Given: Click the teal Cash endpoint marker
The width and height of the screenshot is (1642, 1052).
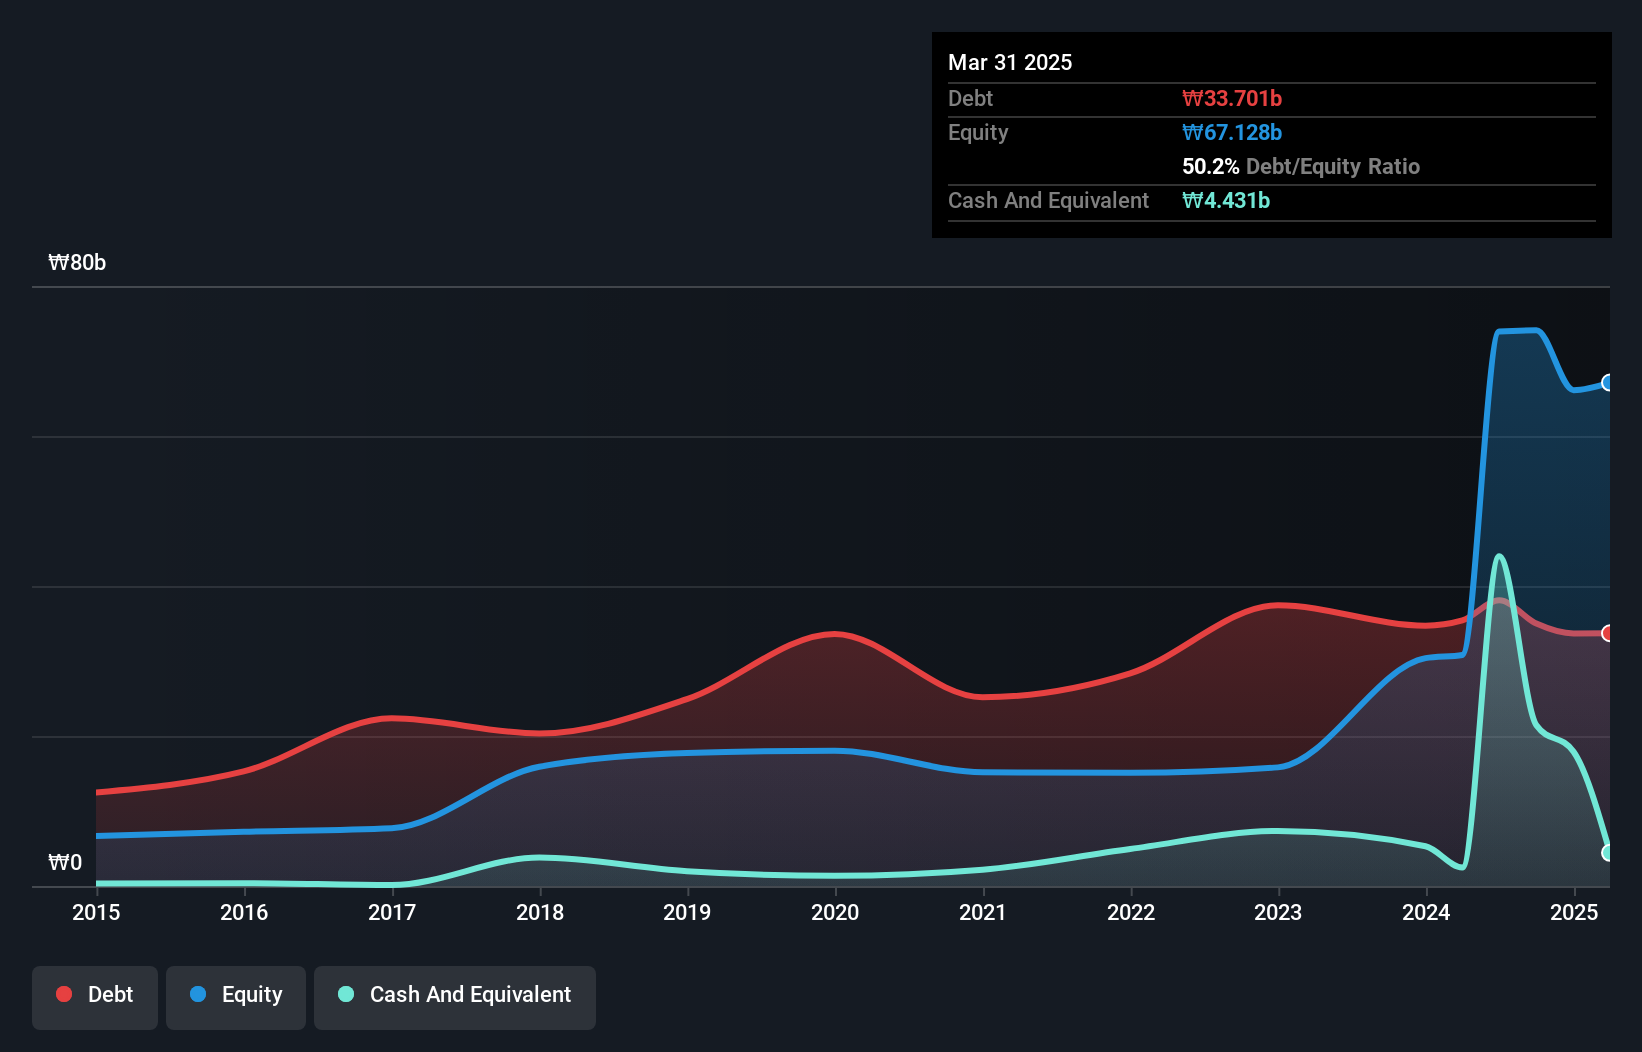Looking at the screenshot, I should (1608, 853).
